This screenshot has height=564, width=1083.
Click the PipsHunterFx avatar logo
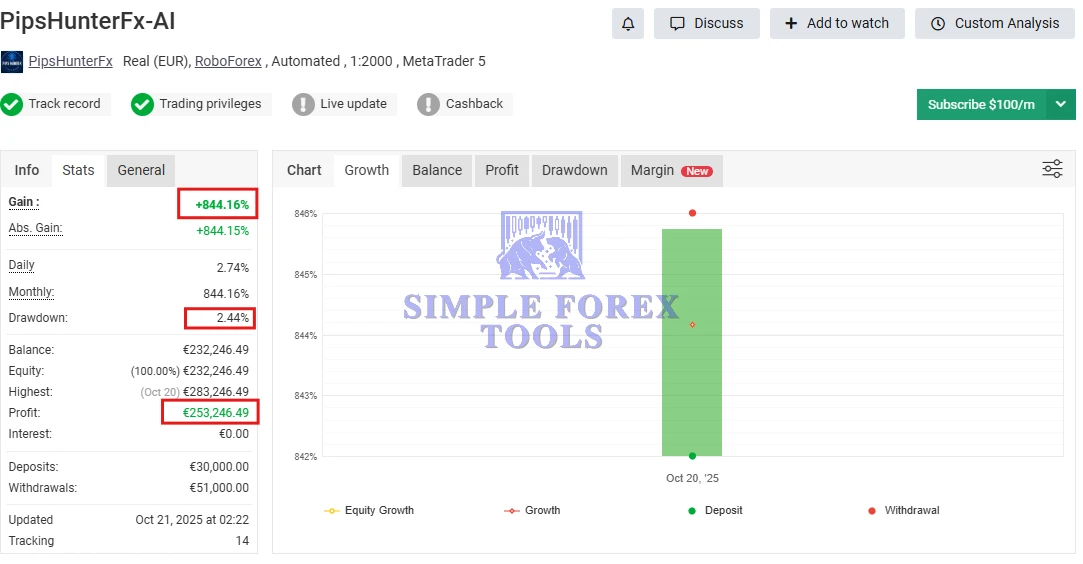point(13,62)
